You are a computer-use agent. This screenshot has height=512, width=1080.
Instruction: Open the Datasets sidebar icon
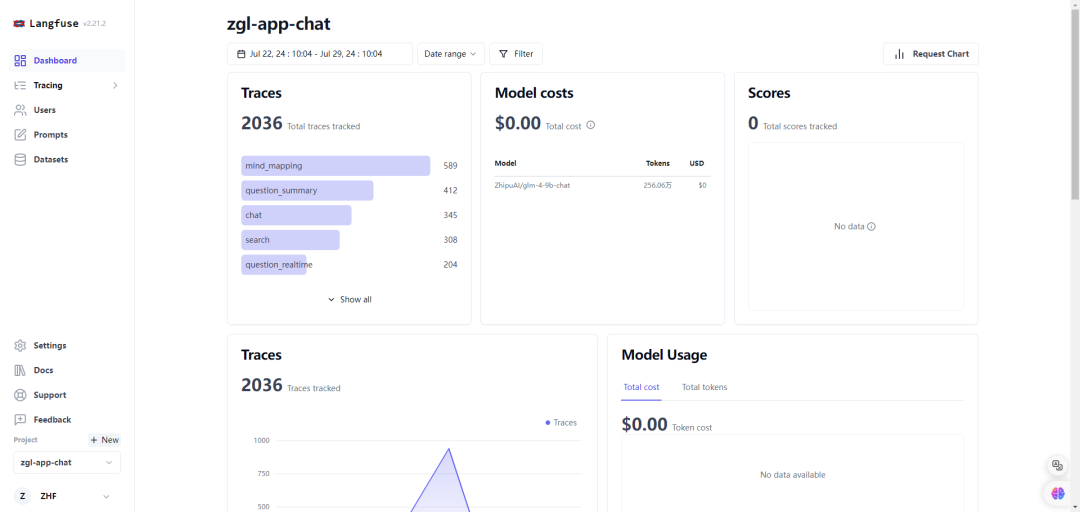click(20, 160)
